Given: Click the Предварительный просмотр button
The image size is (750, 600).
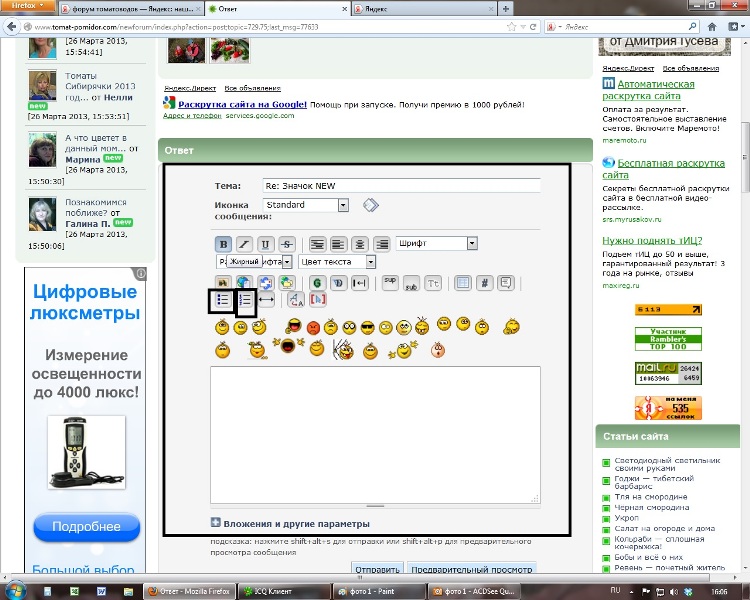Looking at the screenshot, I should tap(472, 569).
